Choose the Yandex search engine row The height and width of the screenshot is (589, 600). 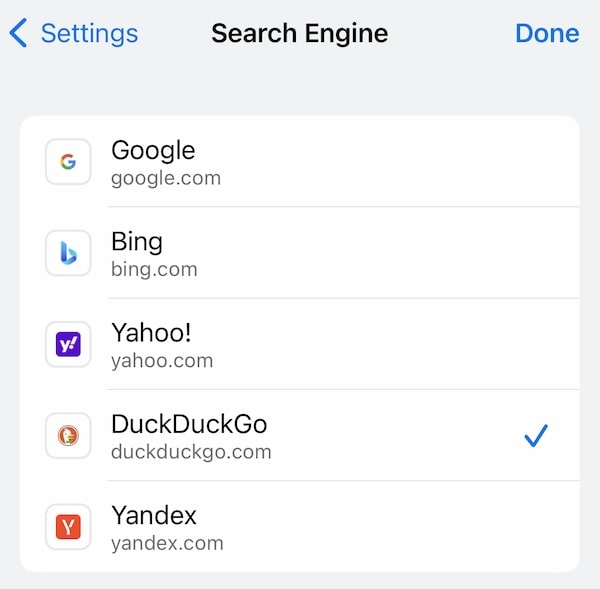(300, 527)
